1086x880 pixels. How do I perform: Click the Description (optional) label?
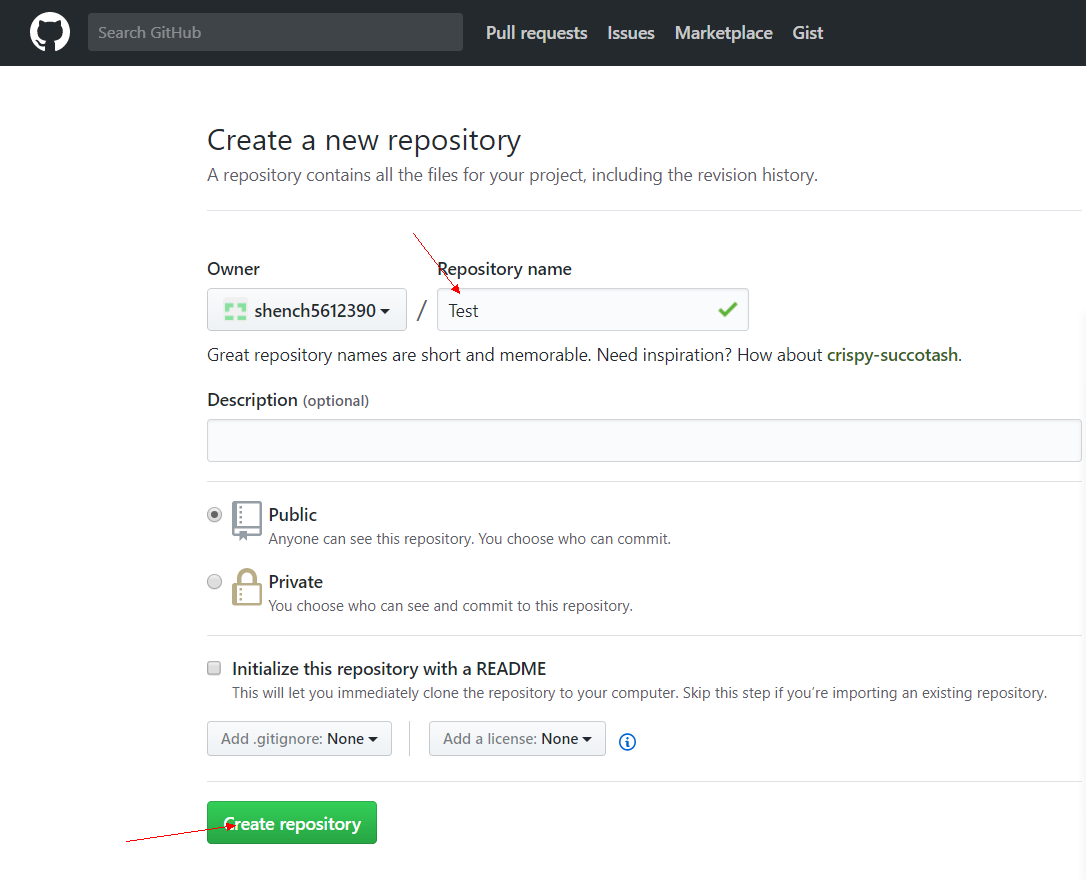(288, 400)
